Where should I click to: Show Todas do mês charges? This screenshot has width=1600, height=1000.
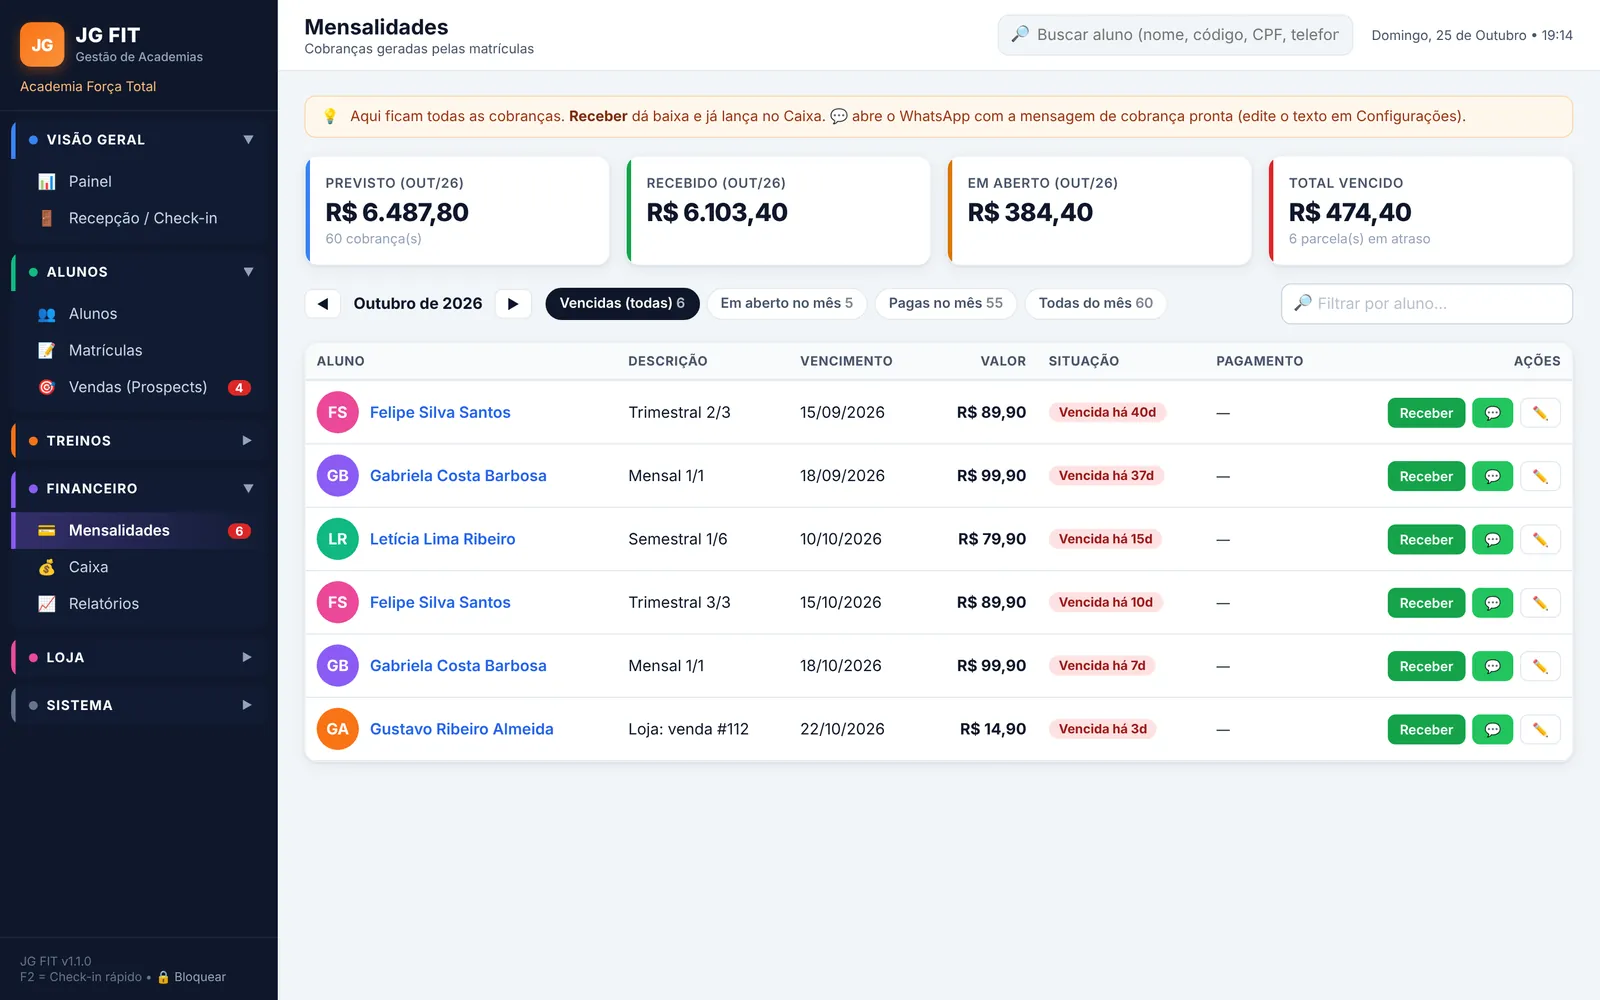point(1096,303)
